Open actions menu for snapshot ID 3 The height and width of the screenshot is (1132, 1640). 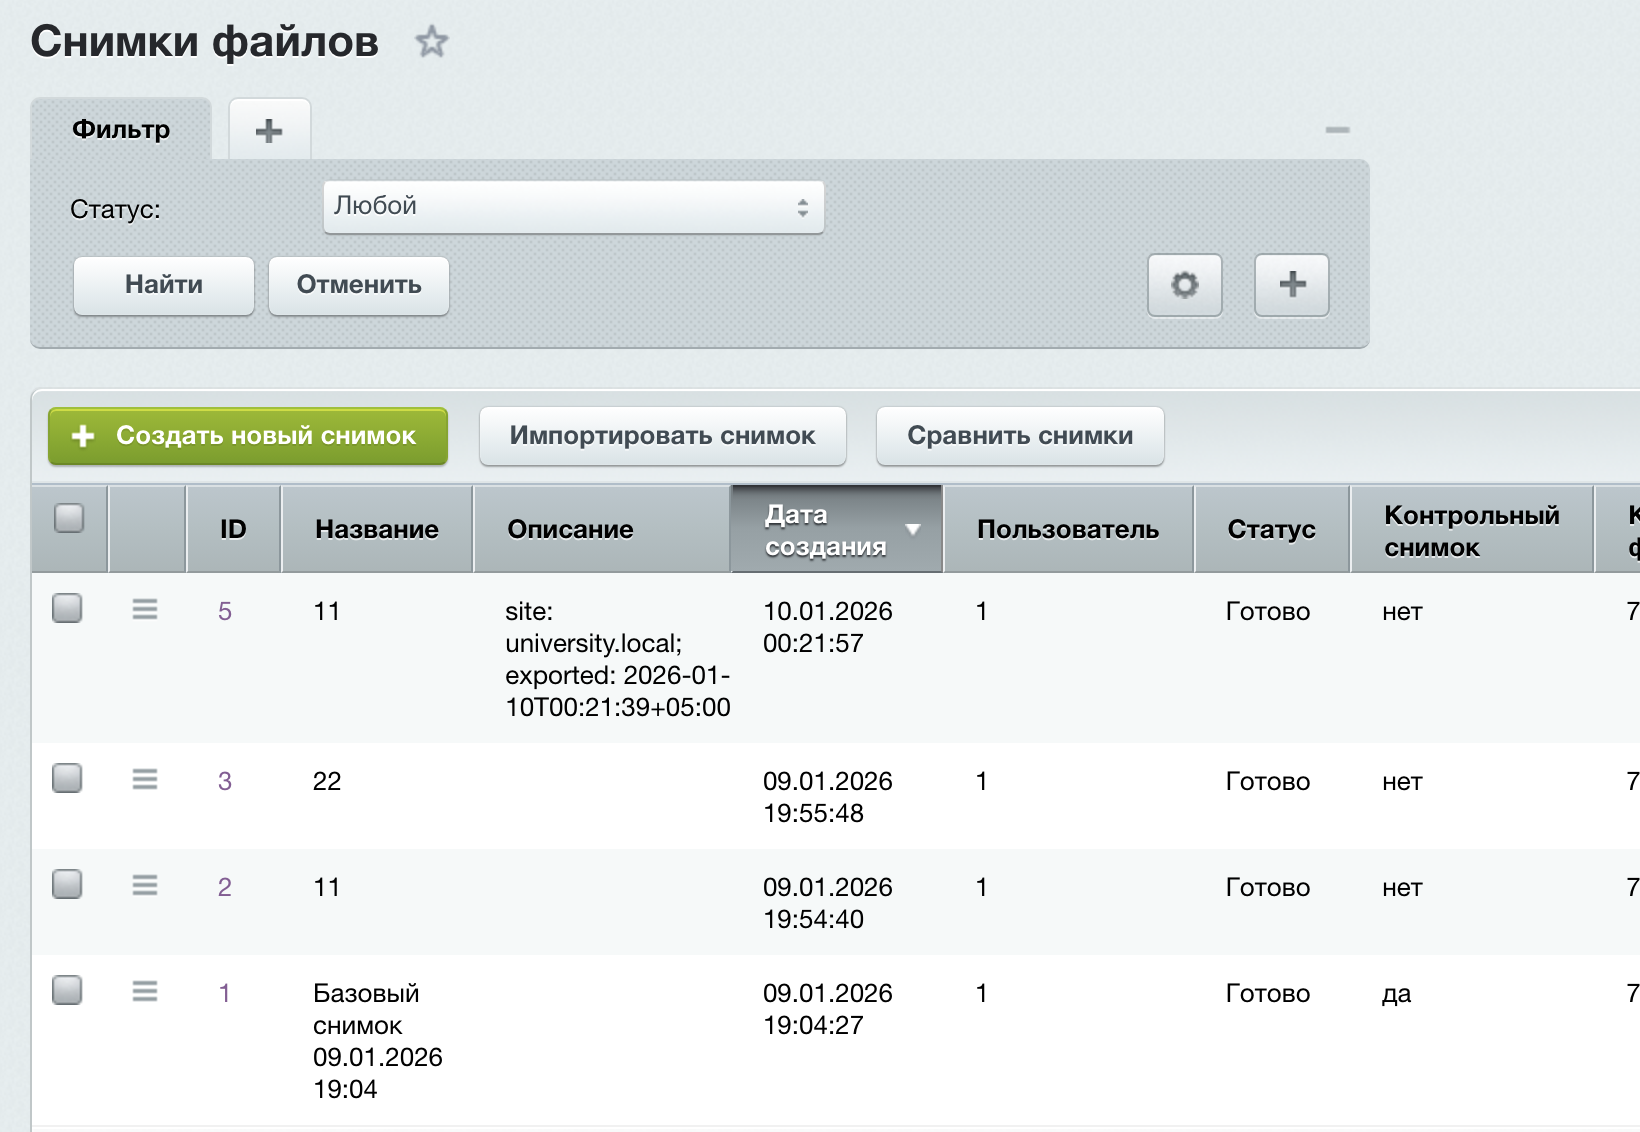145,779
